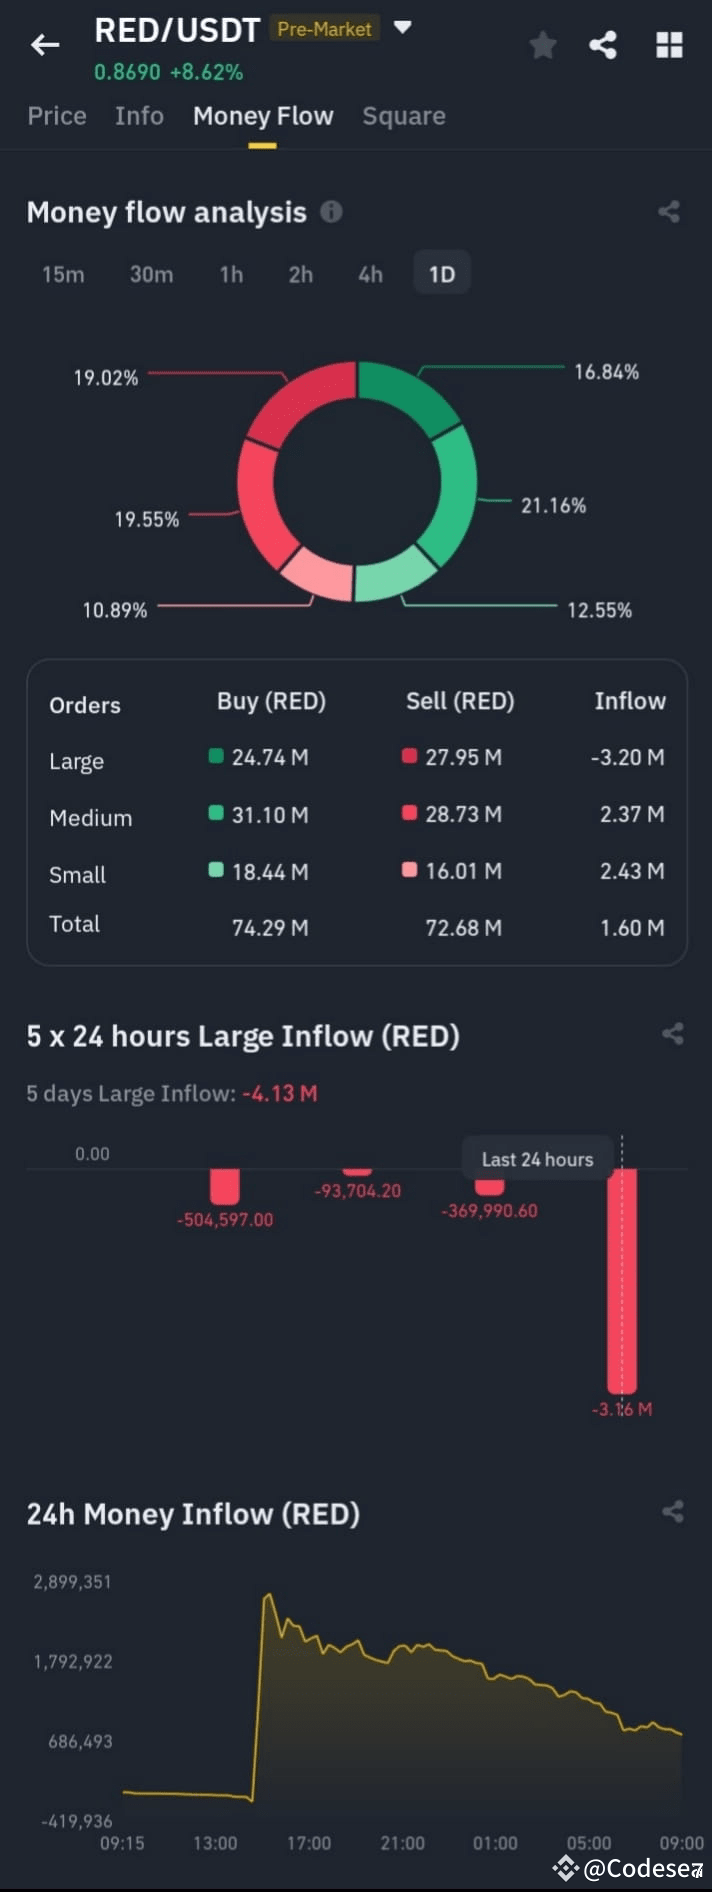
Task: Tap the info icon beside Money flow analysis
Action: point(332,211)
